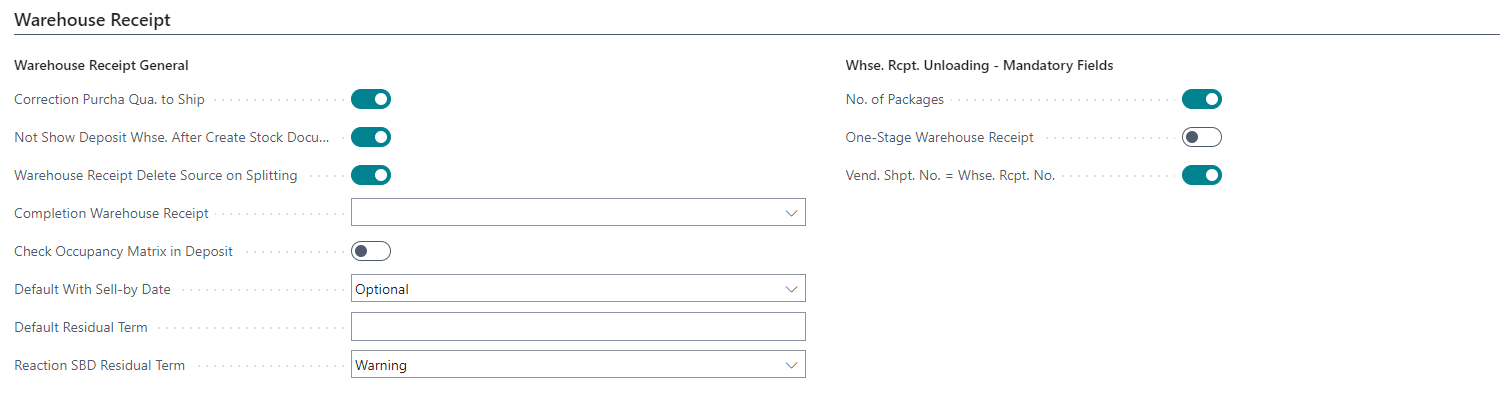Toggle Correction Purcha Qua. to Ship switch
Viewport: 1500px width, 404px height.
pos(370,99)
